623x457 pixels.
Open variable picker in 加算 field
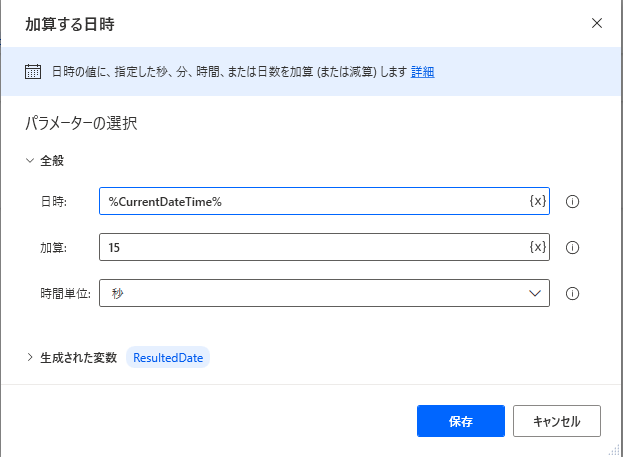tap(538, 247)
